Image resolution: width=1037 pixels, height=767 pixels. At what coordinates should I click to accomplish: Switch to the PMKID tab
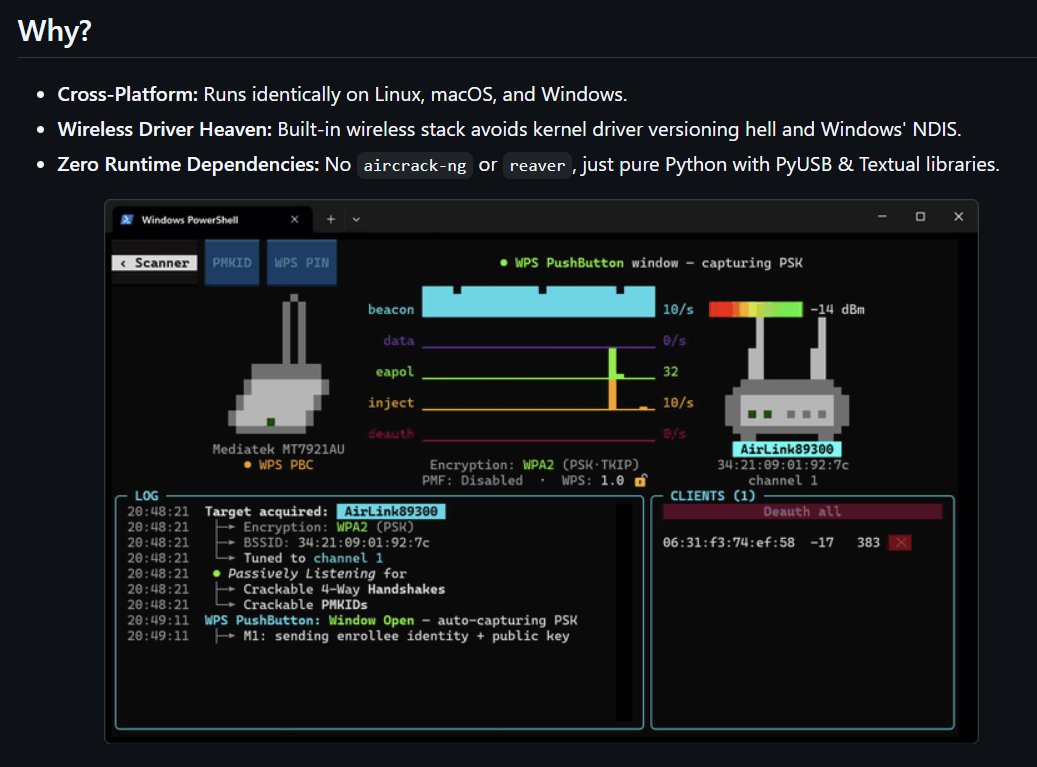232,262
